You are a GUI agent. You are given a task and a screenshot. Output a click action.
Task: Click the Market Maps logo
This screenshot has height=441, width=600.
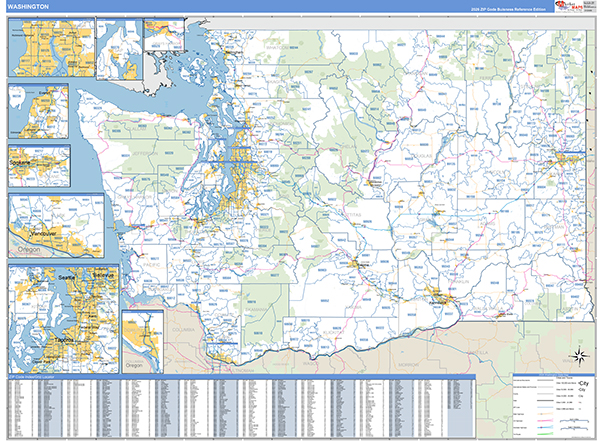[569, 7]
